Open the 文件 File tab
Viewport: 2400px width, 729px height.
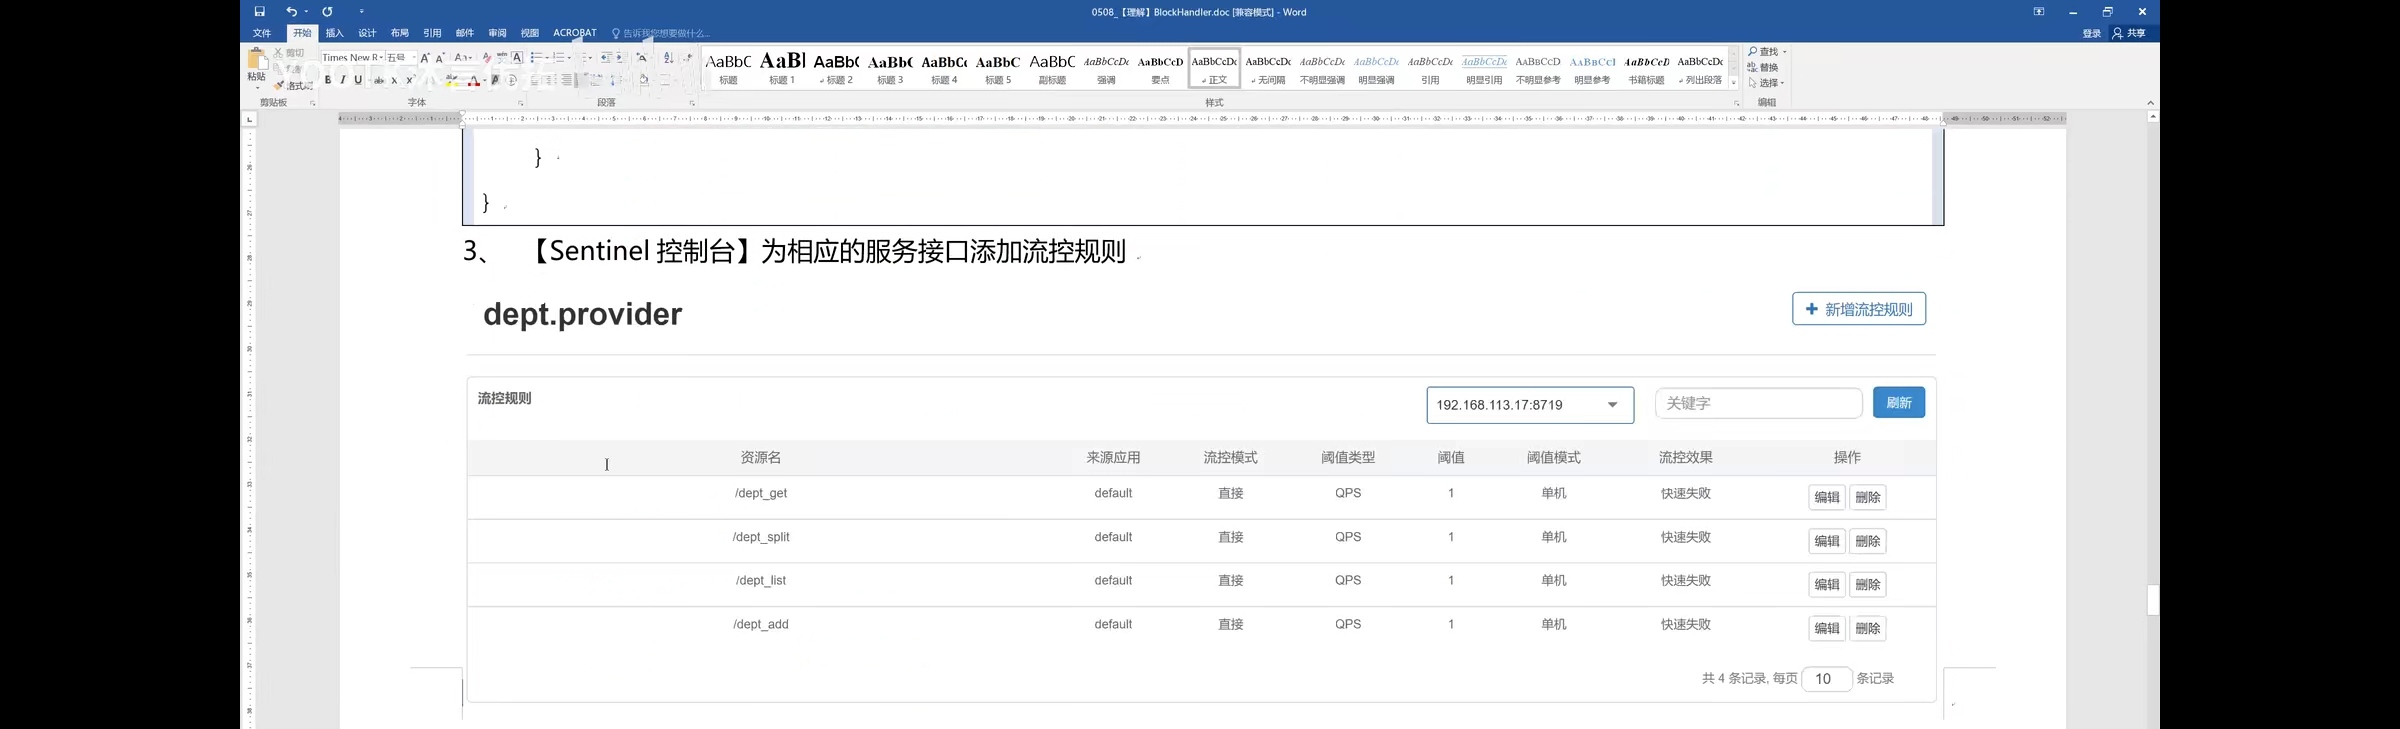click(262, 33)
